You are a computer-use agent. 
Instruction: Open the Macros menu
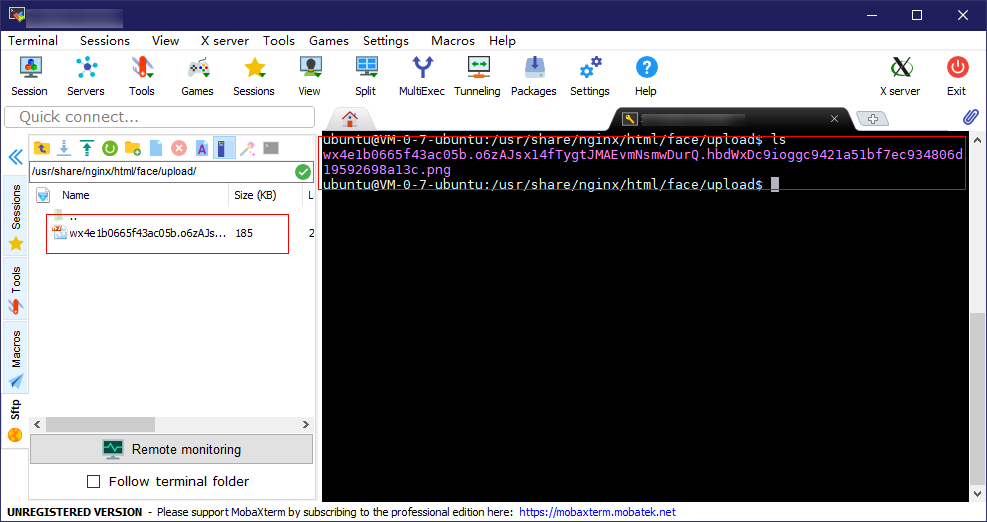[452, 41]
